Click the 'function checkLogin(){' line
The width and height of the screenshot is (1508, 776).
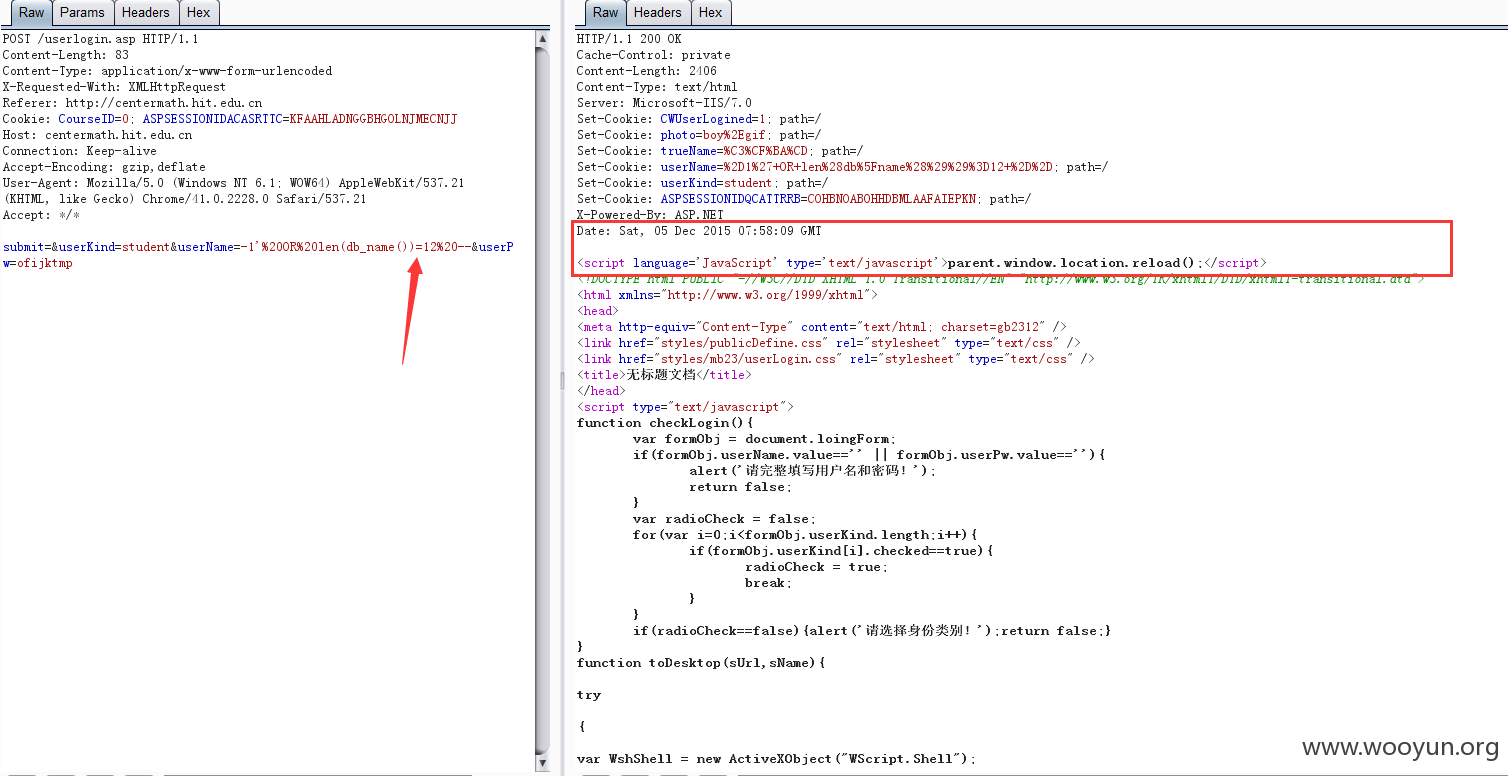[x=664, y=423]
